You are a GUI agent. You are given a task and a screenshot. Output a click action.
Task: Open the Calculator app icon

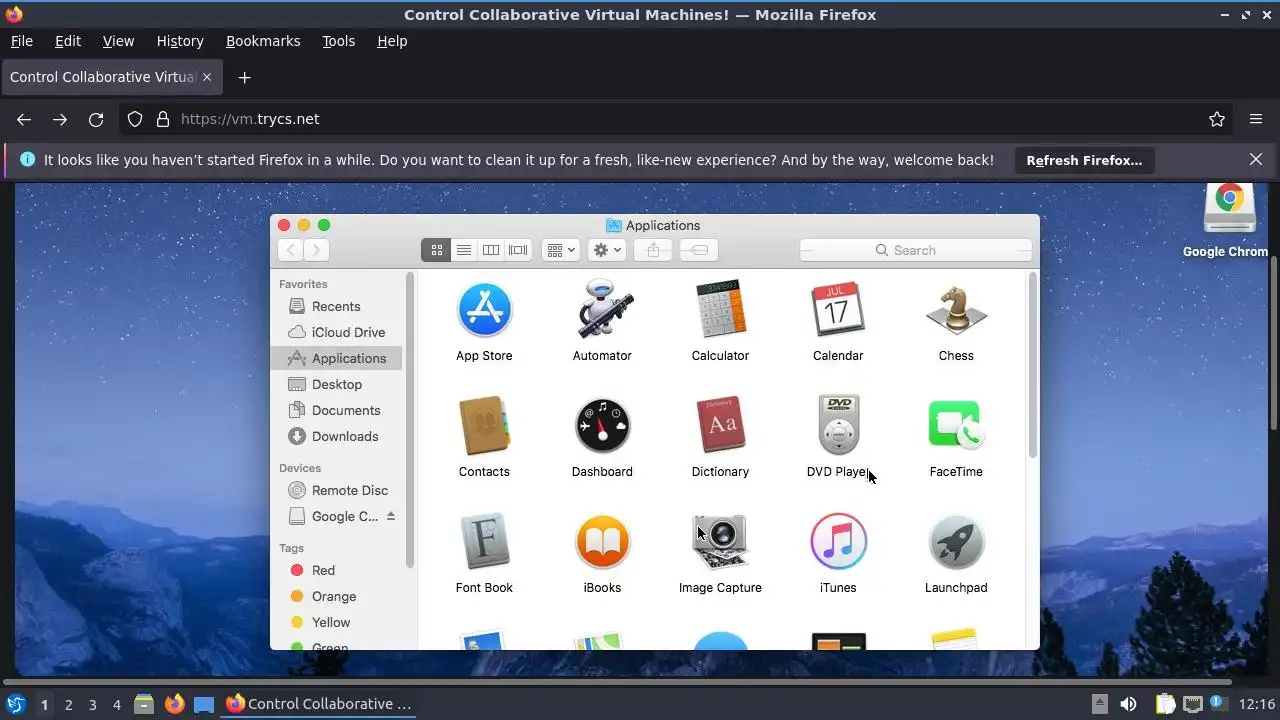tap(720, 310)
